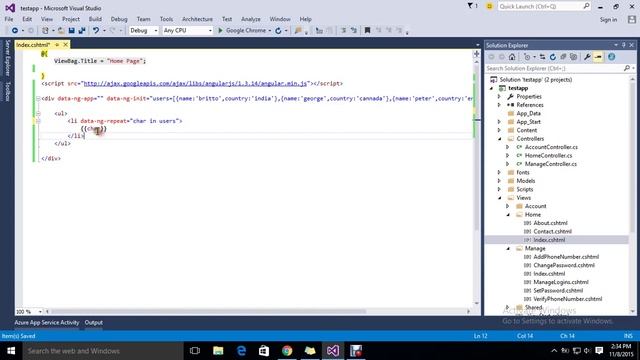Open Visual Studio from taskbar
640x360 pixels.
333,351
